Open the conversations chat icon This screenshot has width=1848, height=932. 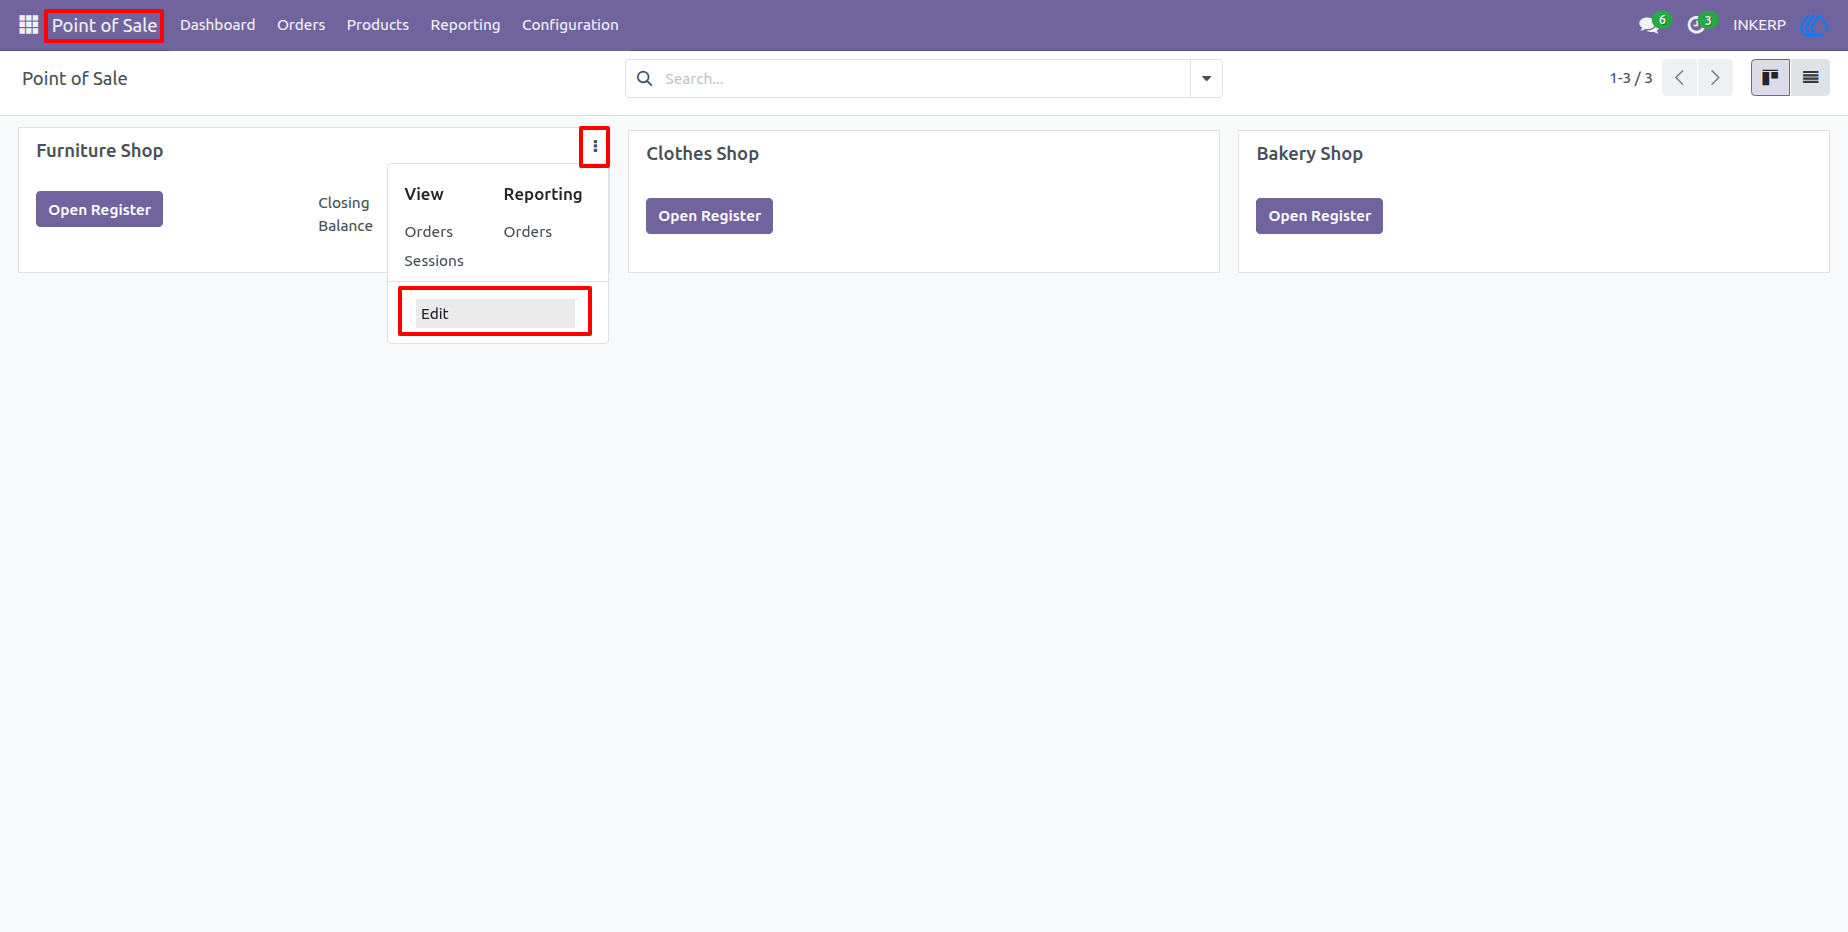pyautogui.click(x=1649, y=25)
